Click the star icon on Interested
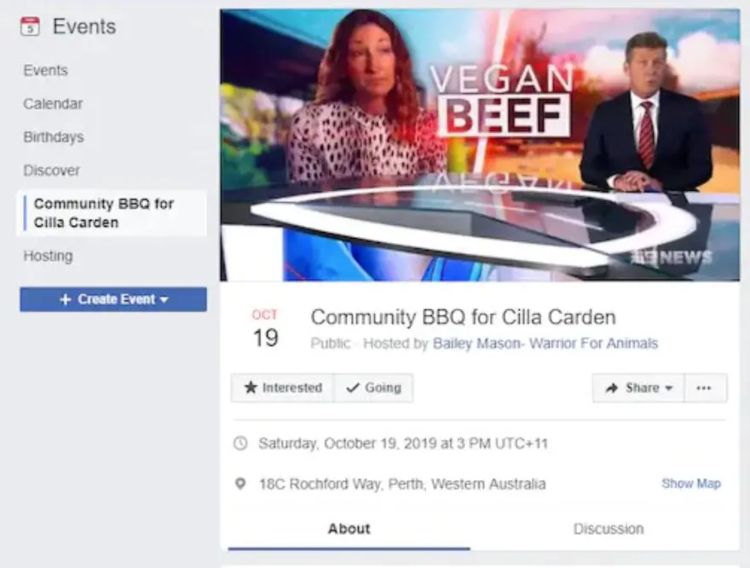 pos(251,387)
